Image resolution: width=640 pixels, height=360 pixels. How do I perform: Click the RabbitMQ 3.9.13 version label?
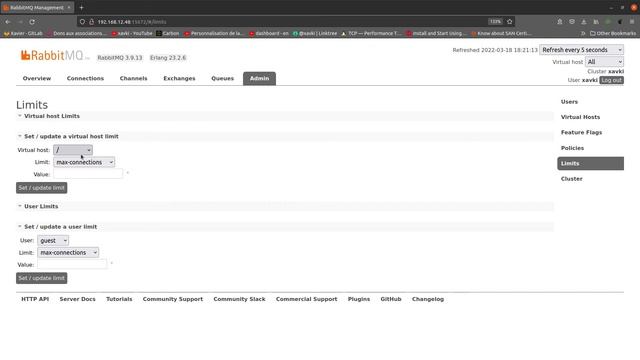coord(120,58)
